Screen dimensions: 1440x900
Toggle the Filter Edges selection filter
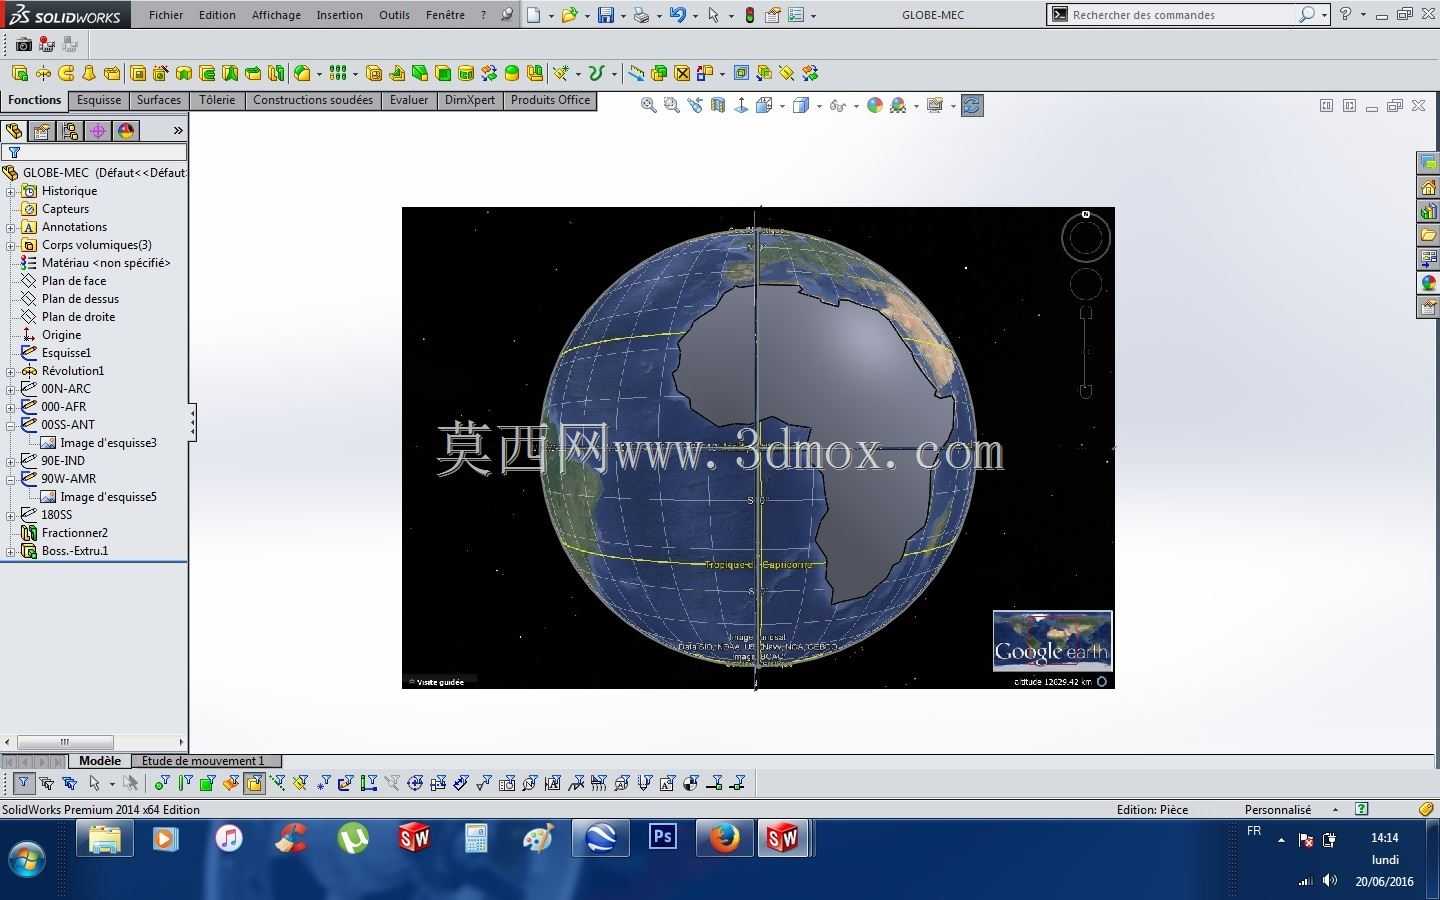pos(185,783)
